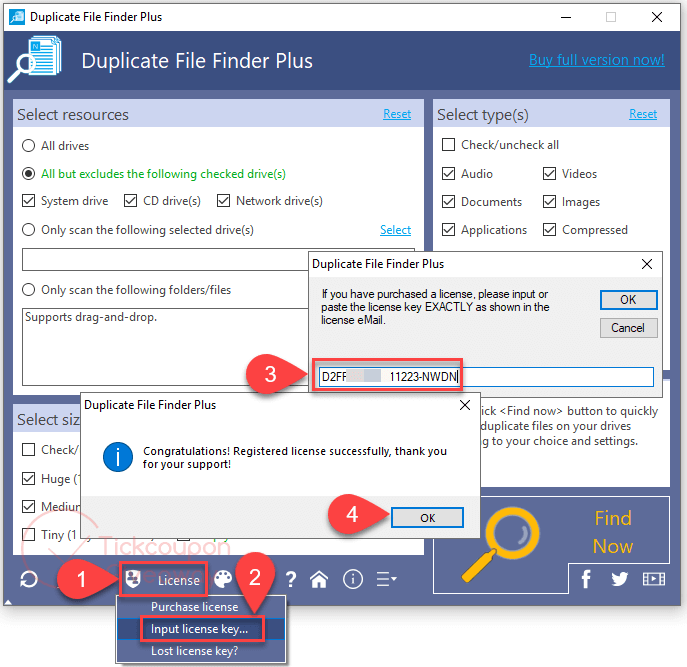Viewport: 687px width, 667px height.
Task: Cancel the license key dialog
Action: pos(628,328)
